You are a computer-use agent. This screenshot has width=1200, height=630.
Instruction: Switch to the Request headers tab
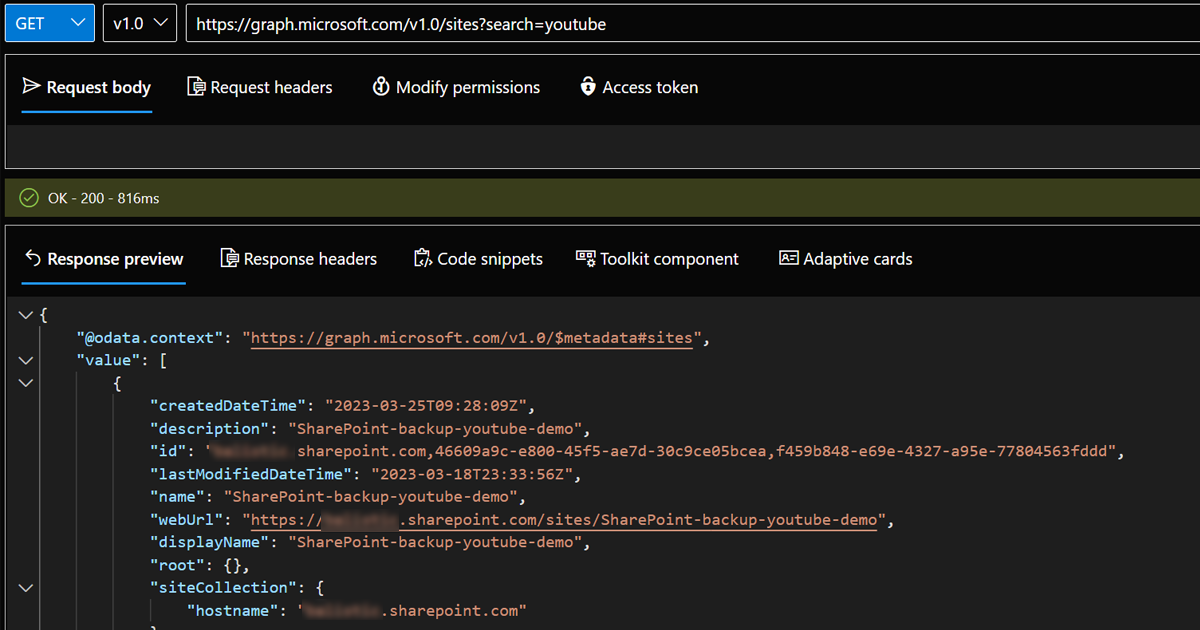(260, 88)
